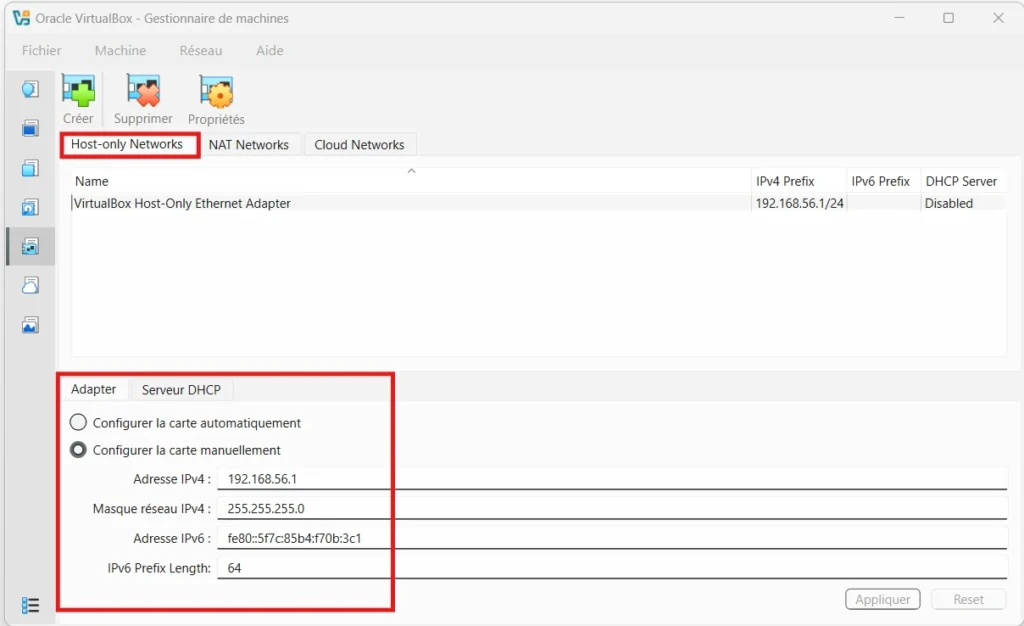
Task: Click the 192.168.56.1/24 prefix cell
Action: [799, 203]
